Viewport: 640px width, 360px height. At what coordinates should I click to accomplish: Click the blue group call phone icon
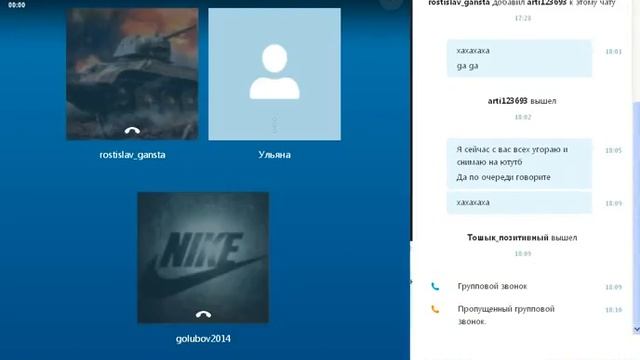435,287
